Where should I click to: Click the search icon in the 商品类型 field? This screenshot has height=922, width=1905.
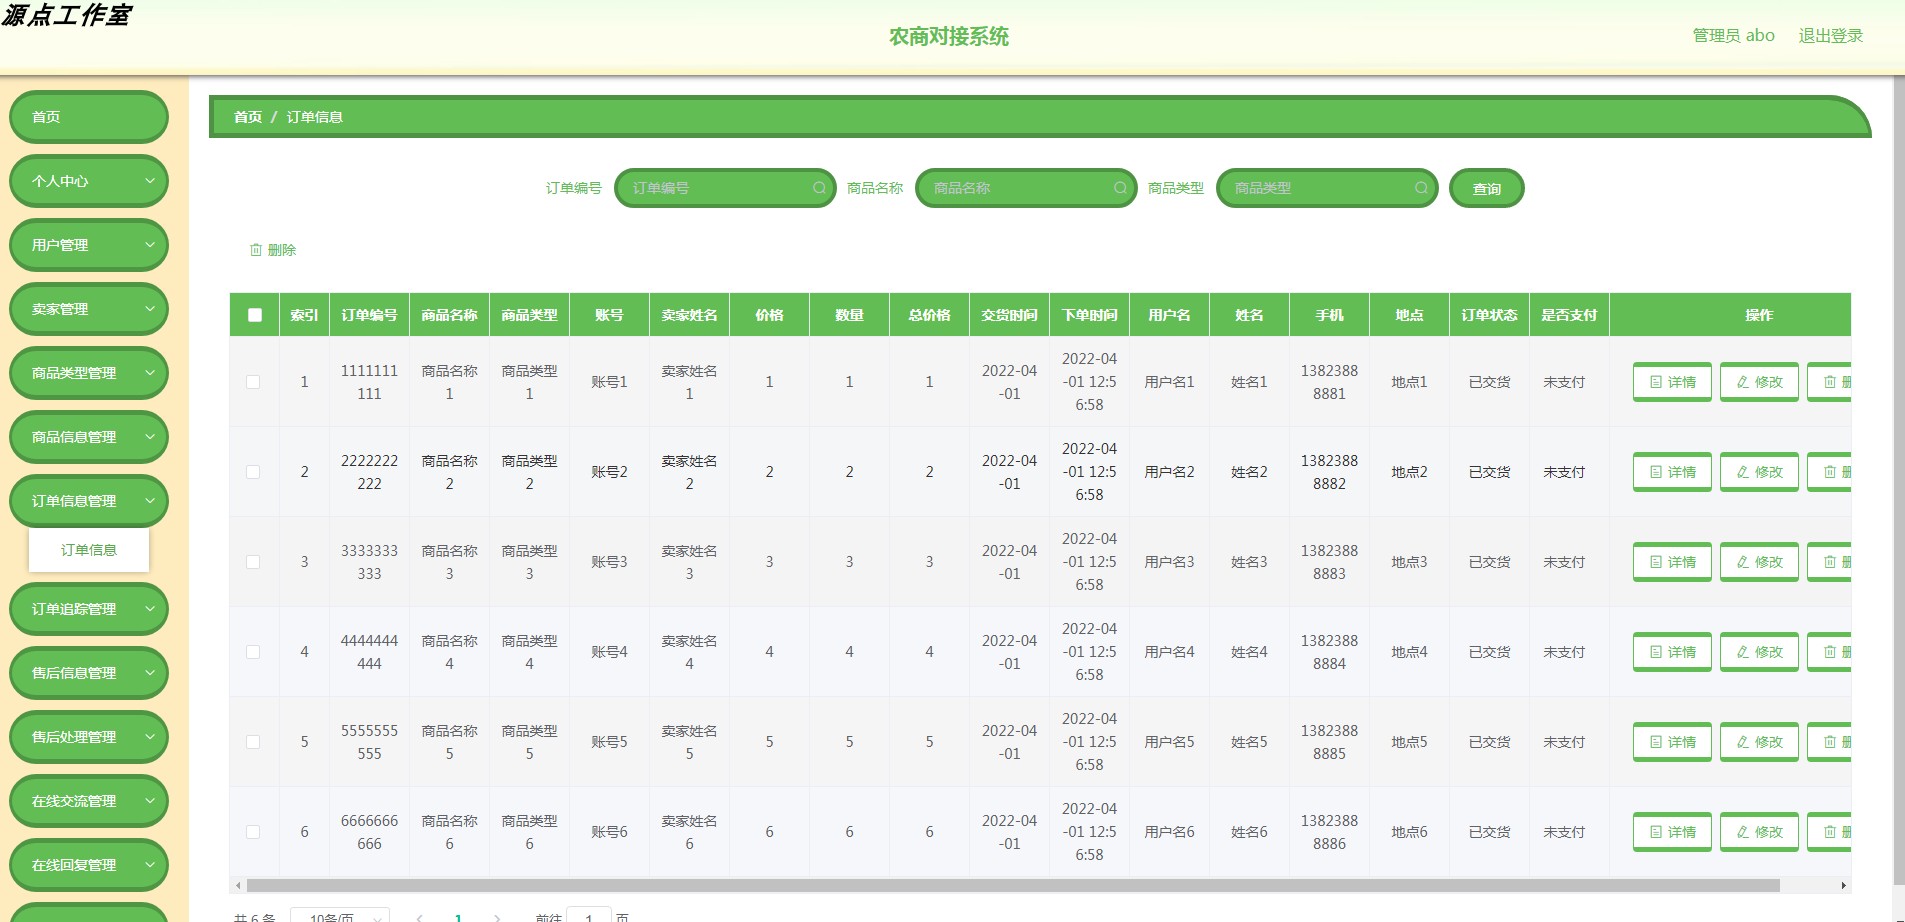point(1421,188)
